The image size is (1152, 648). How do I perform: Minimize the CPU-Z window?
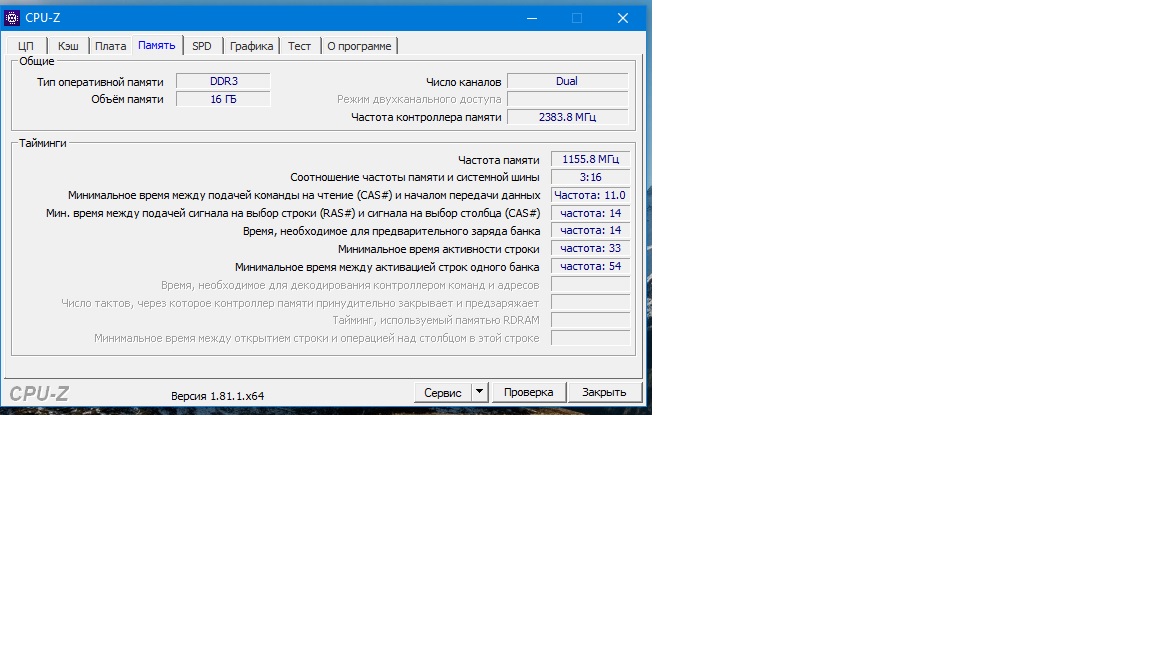tap(532, 18)
